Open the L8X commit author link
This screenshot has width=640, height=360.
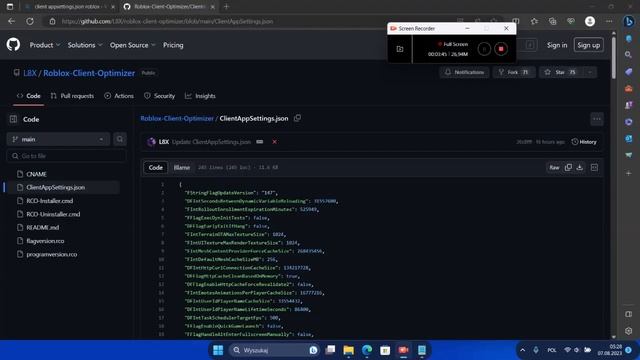[x=164, y=142]
